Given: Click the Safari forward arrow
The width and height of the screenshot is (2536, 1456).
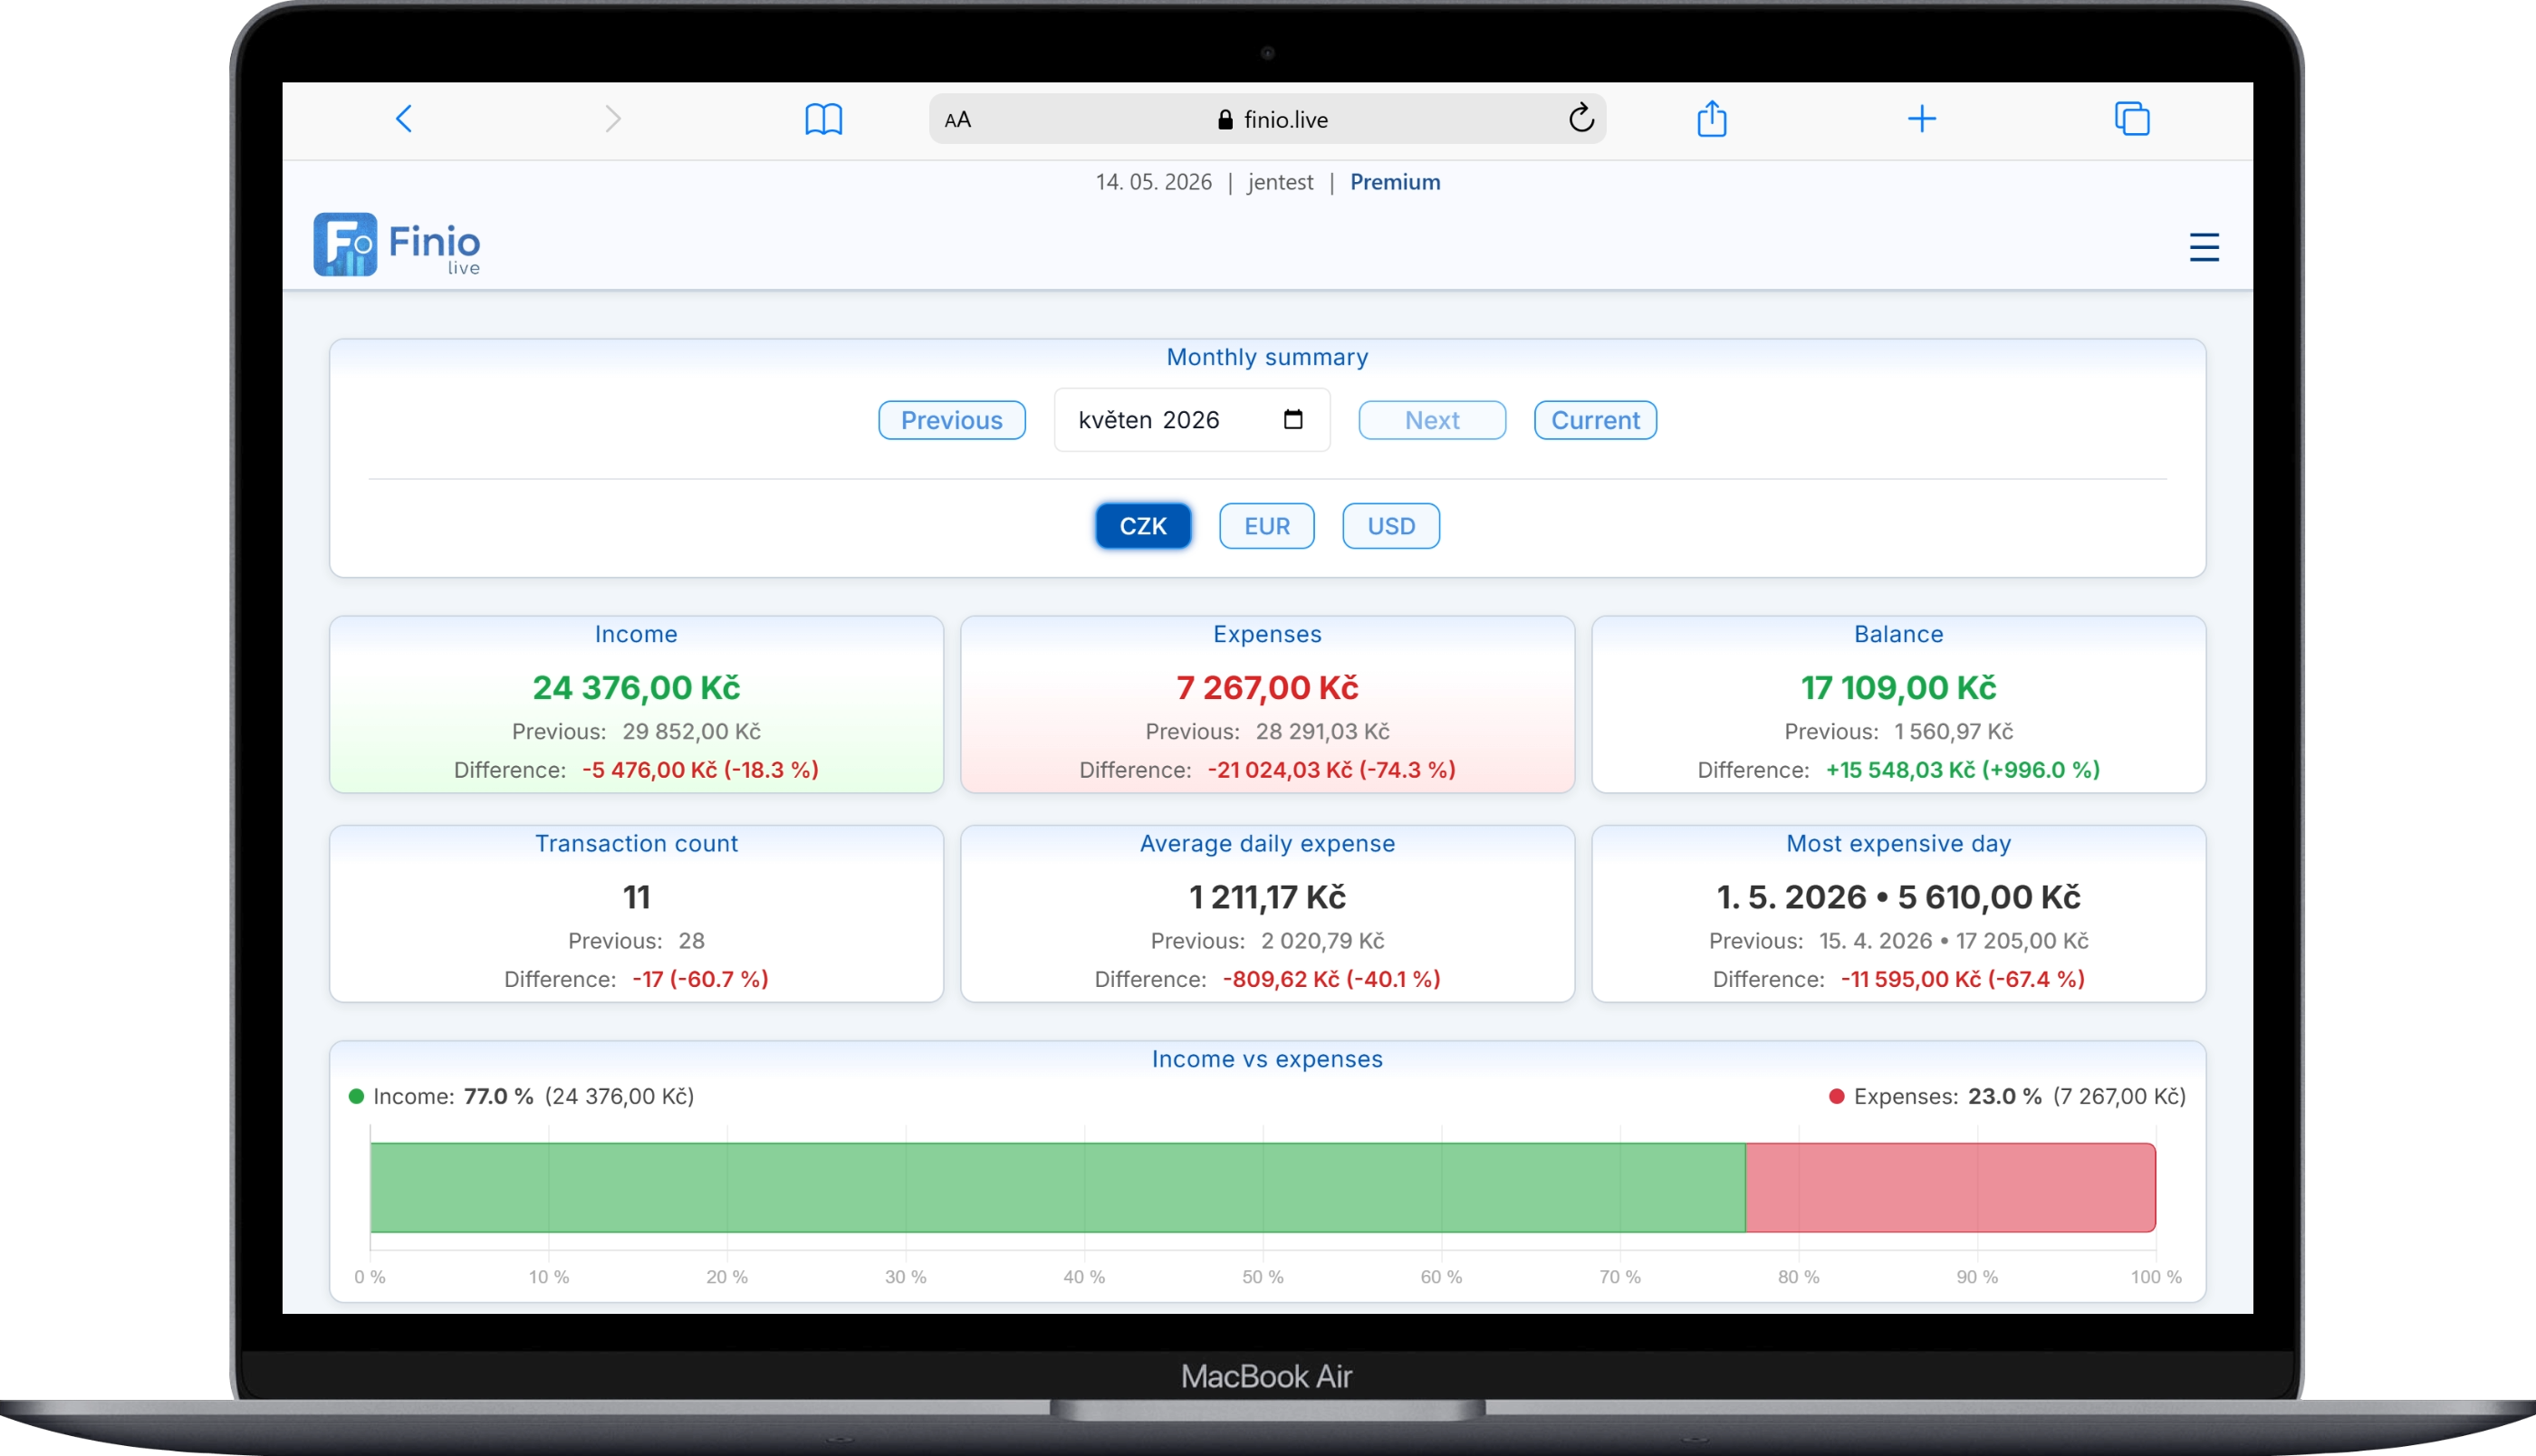Looking at the screenshot, I should click(x=613, y=119).
